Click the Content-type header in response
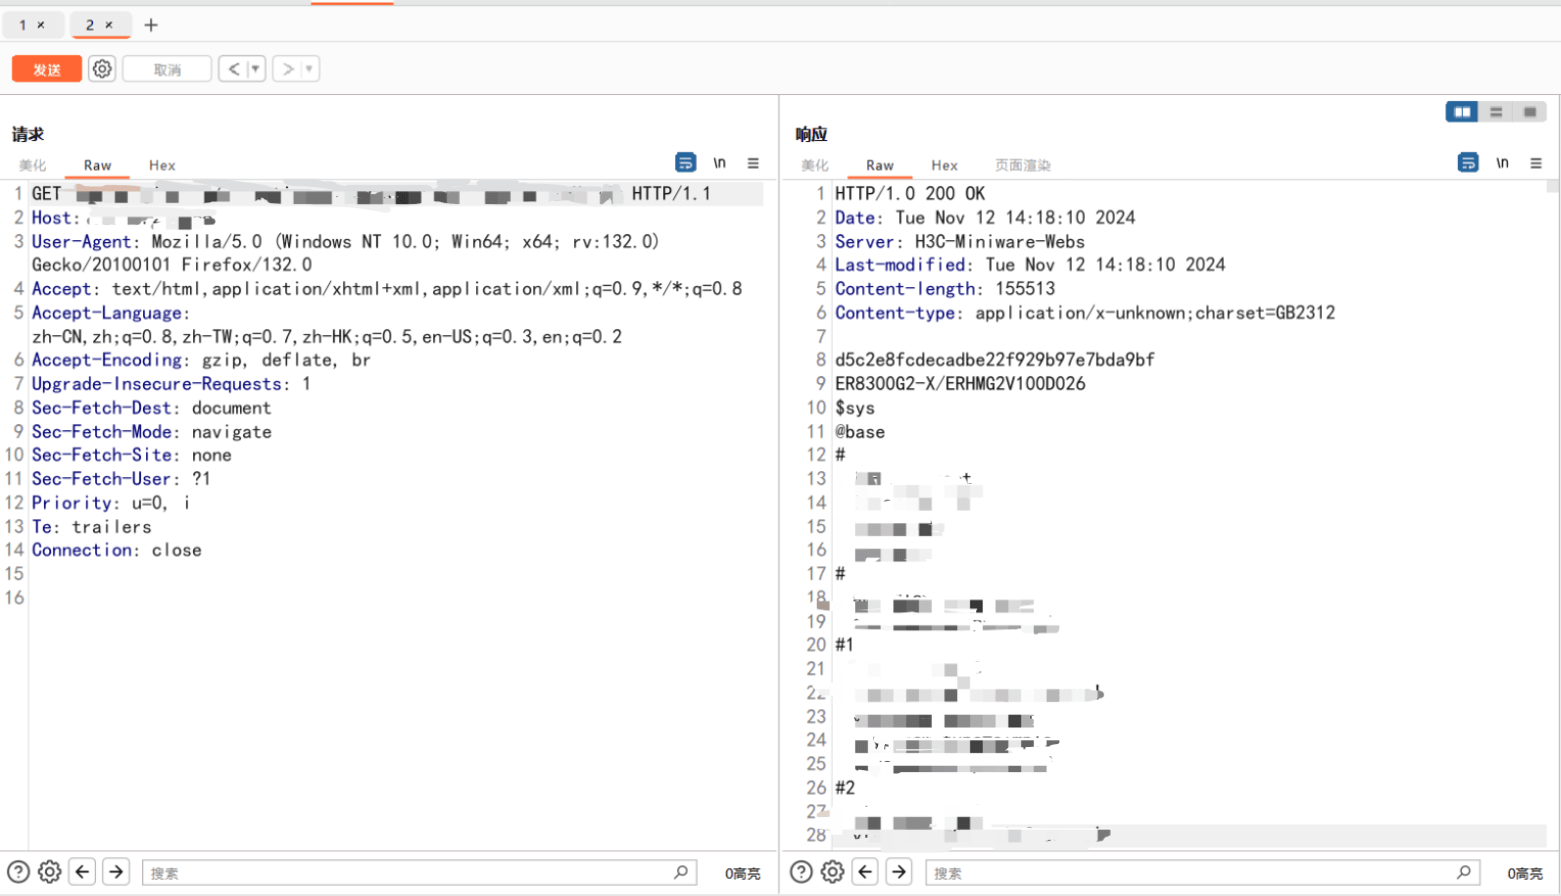1561x896 pixels. click(1085, 313)
